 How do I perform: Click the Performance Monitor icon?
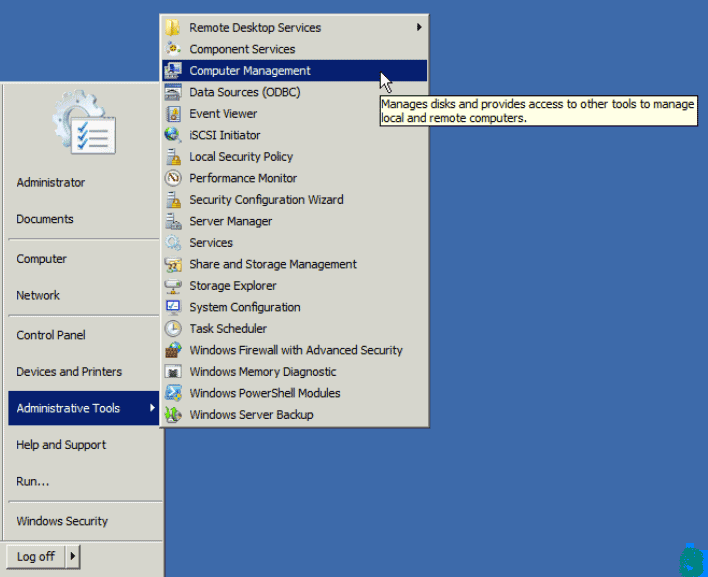(172, 178)
